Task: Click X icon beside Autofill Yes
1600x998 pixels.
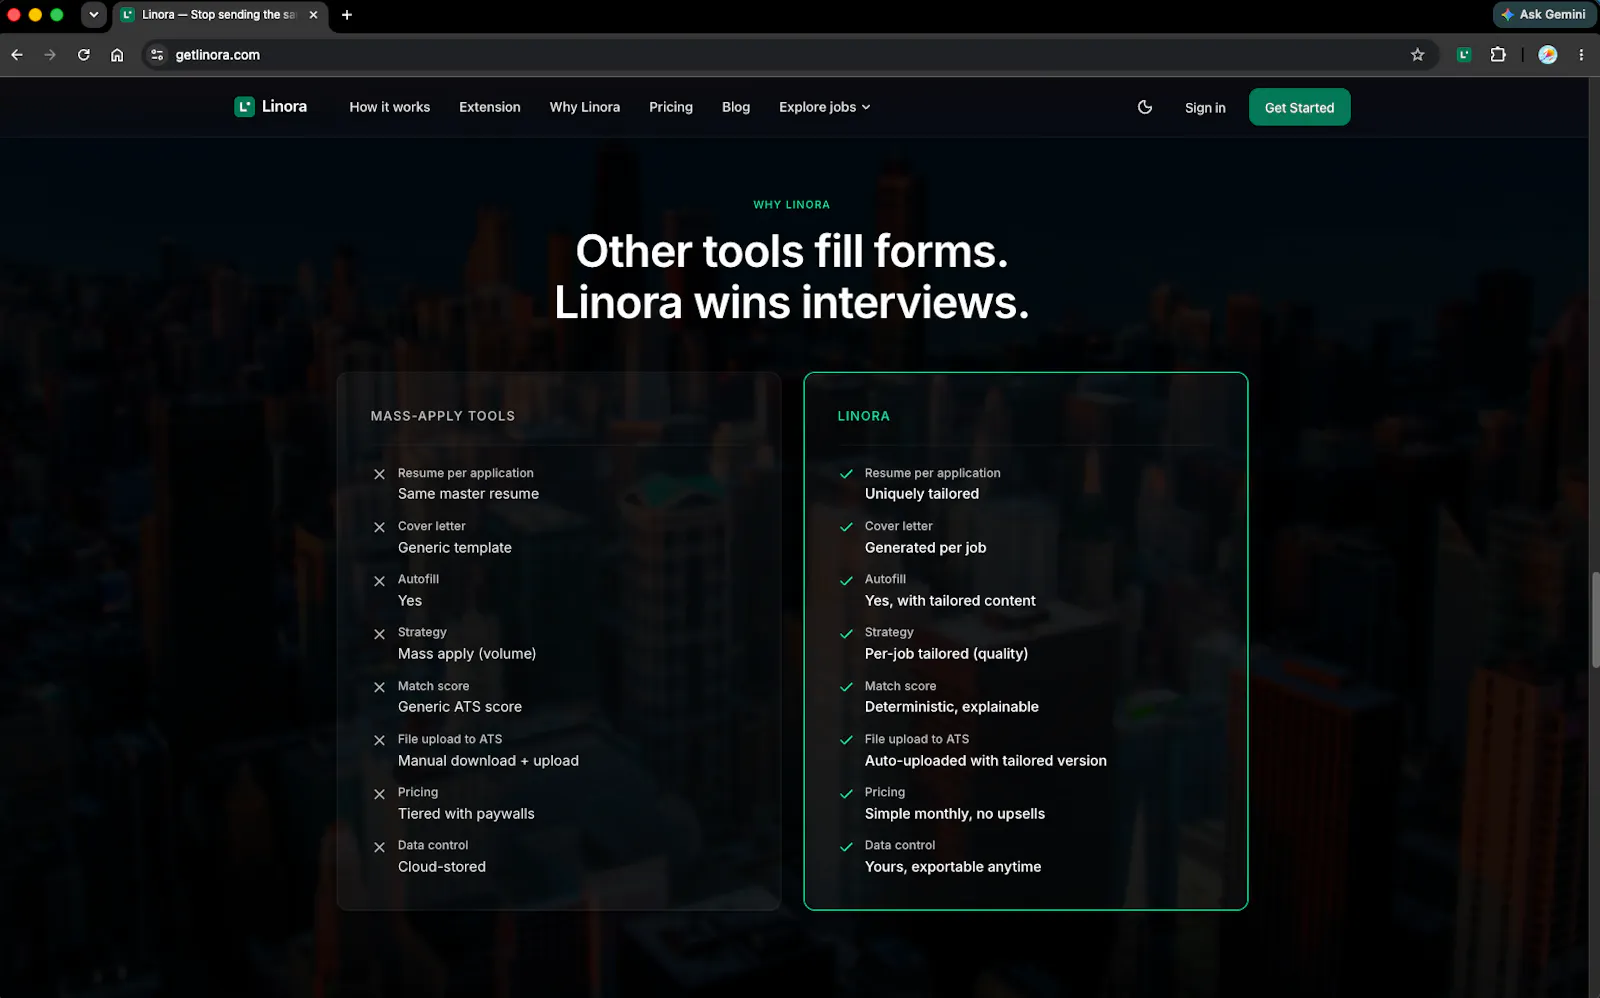Action: pyautogui.click(x=379, y=581)
